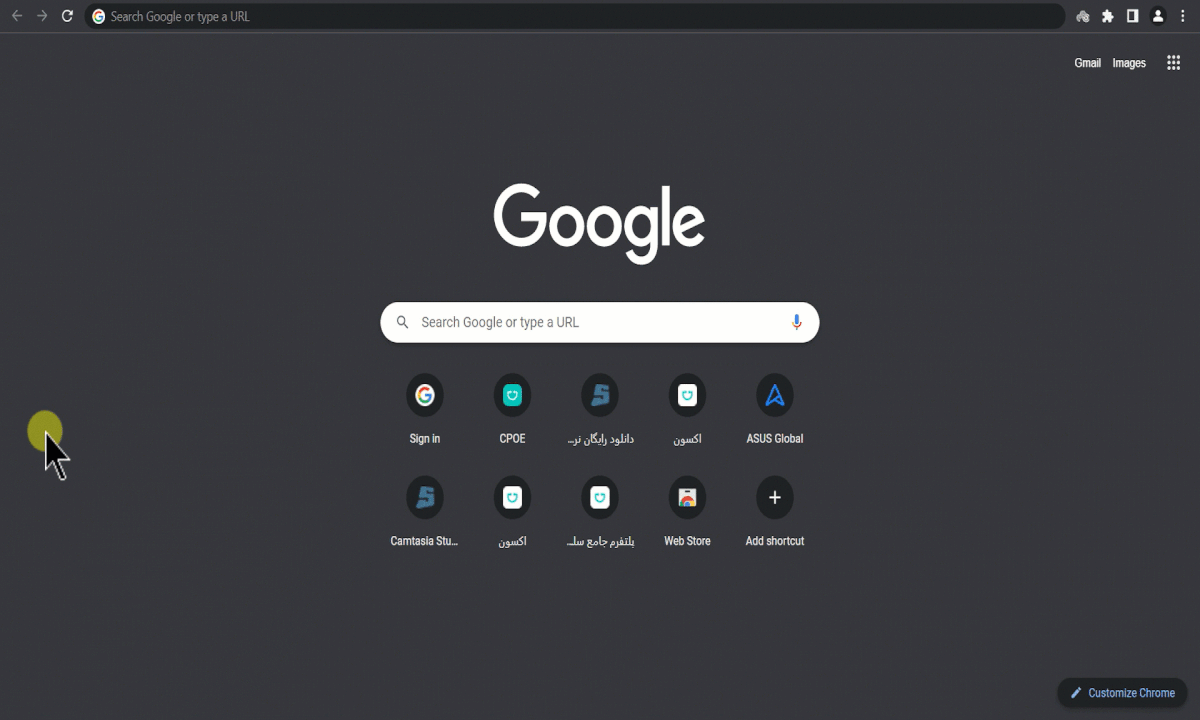Open the Camtasia Stu... shortcut
The width and height of the screenshot is (1200, 720).
click(425, 513)
